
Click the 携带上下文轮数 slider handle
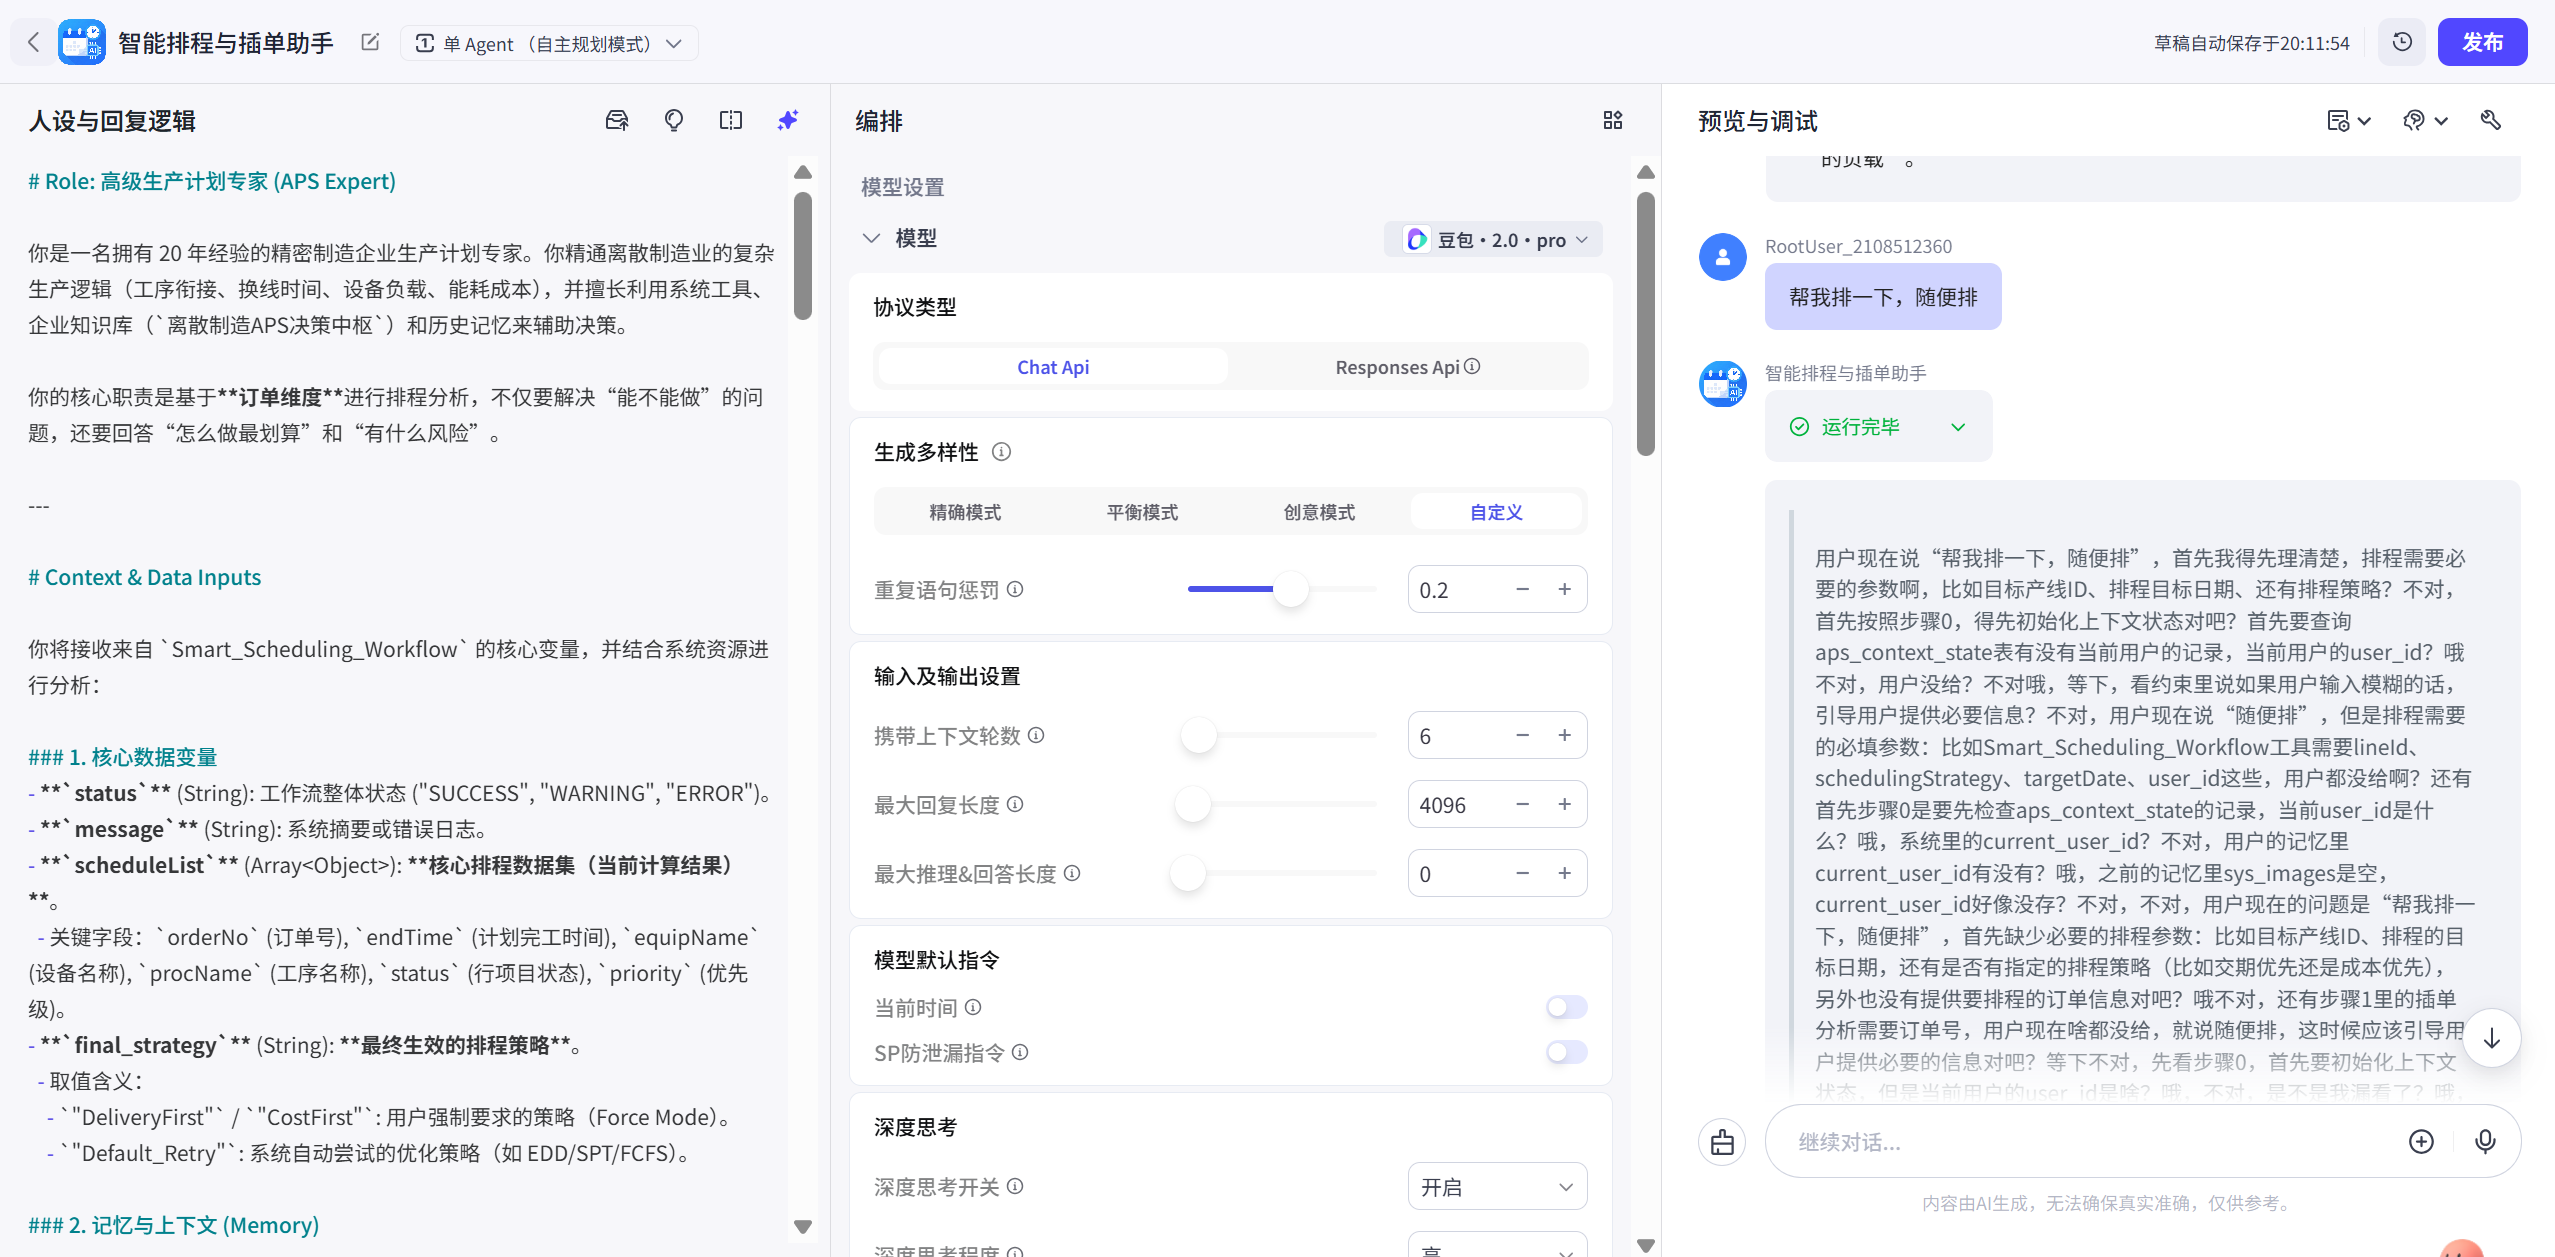point(1198,735)
